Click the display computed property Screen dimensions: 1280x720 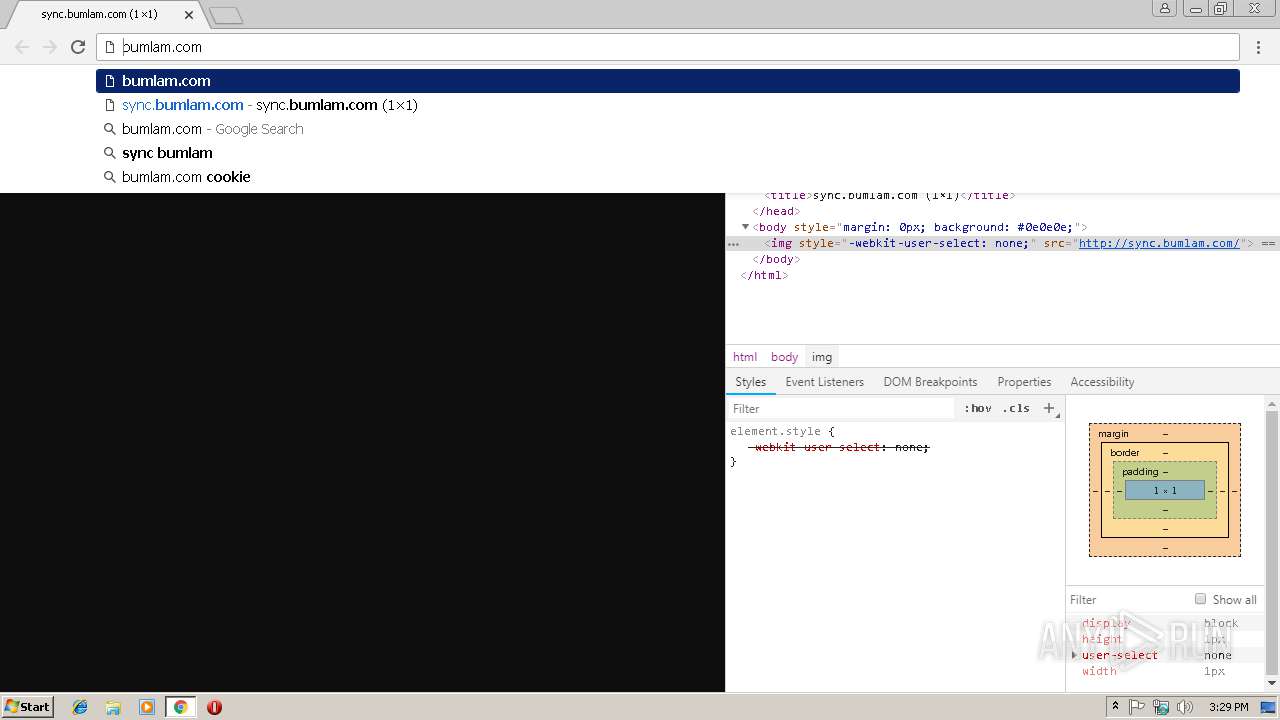[1105, 623]
